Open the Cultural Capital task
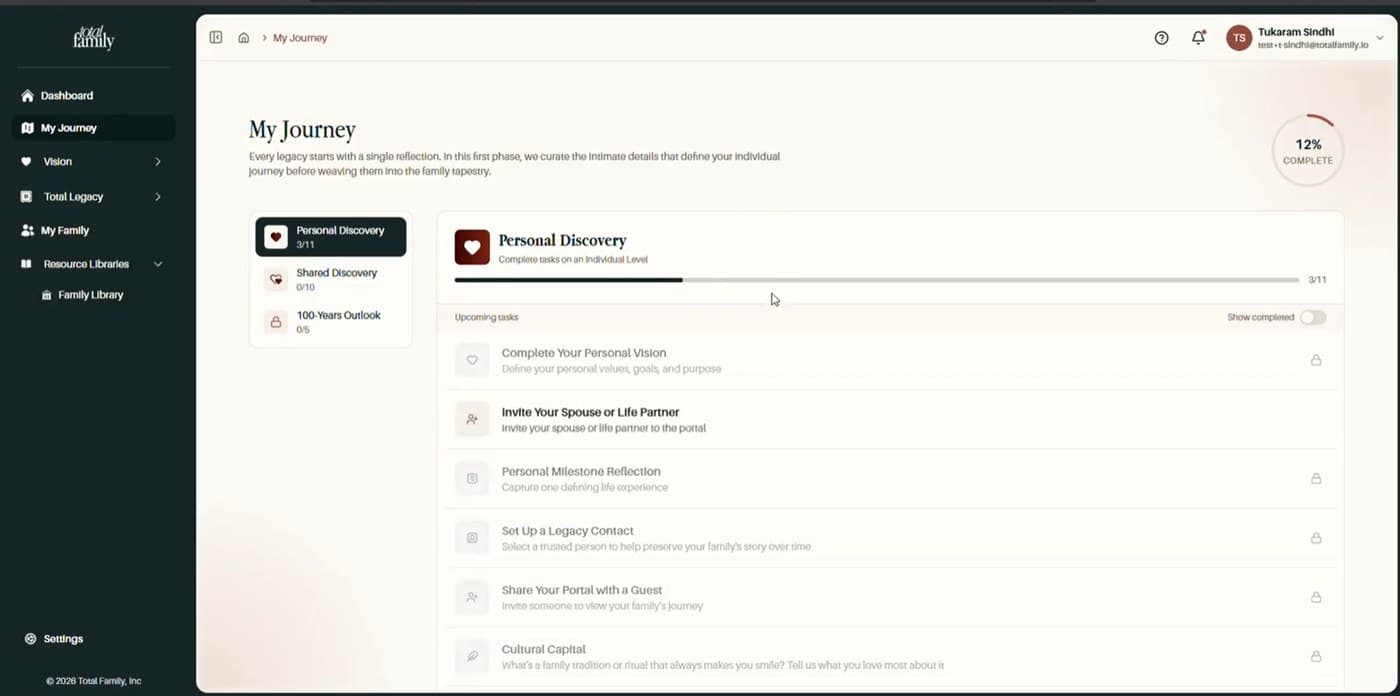 [890, 656]
